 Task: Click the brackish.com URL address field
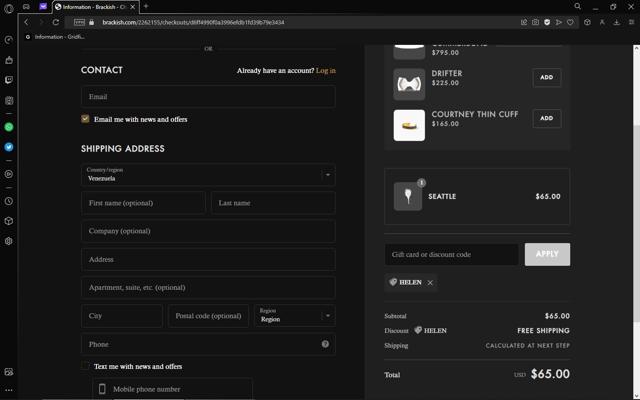pyautogui.click(x=193, y=22)
